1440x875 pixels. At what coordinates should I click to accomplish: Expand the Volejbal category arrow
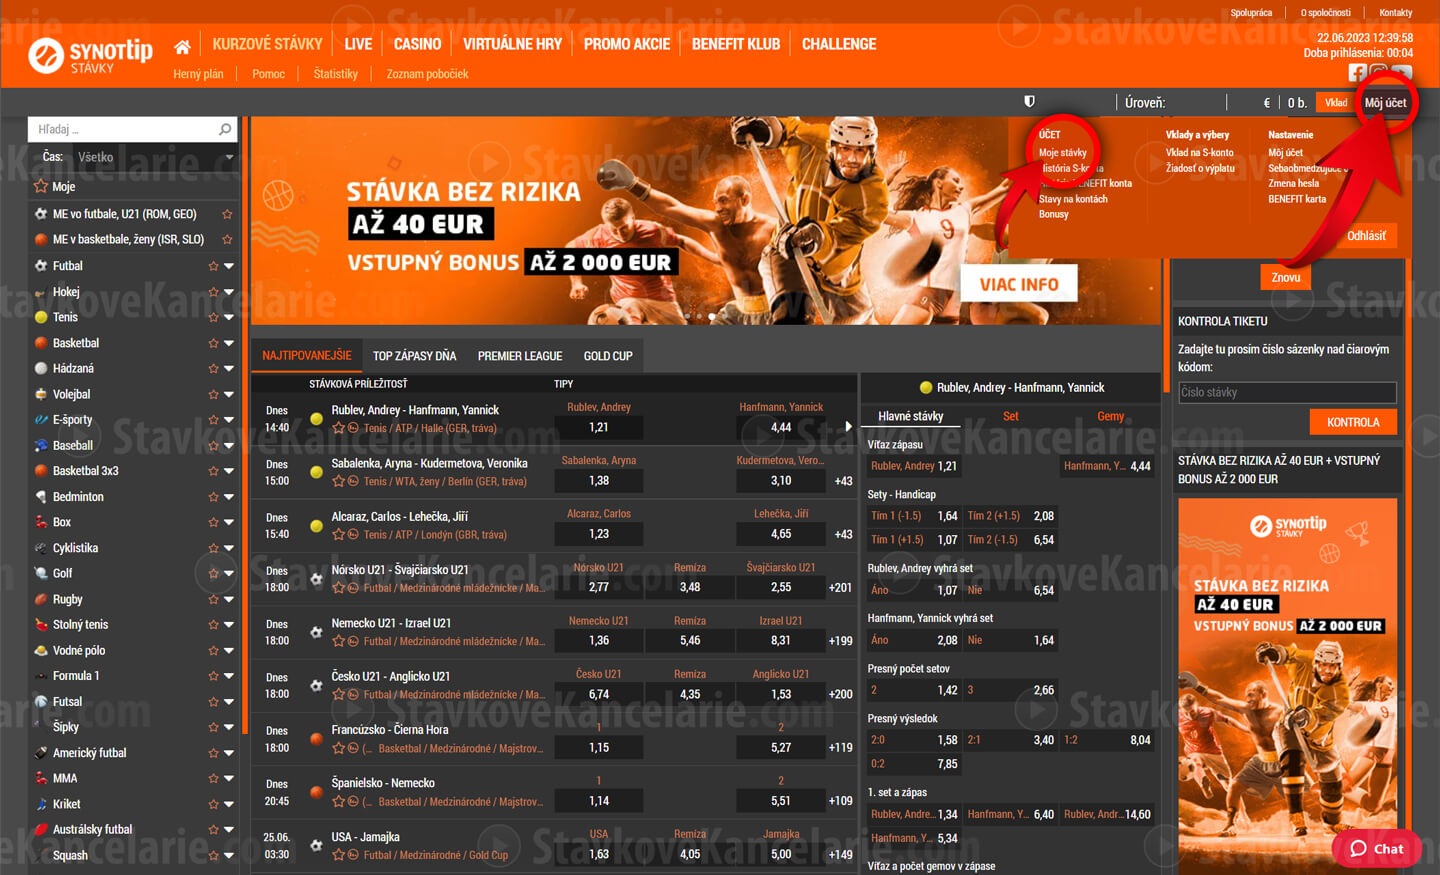coord(229,394)
